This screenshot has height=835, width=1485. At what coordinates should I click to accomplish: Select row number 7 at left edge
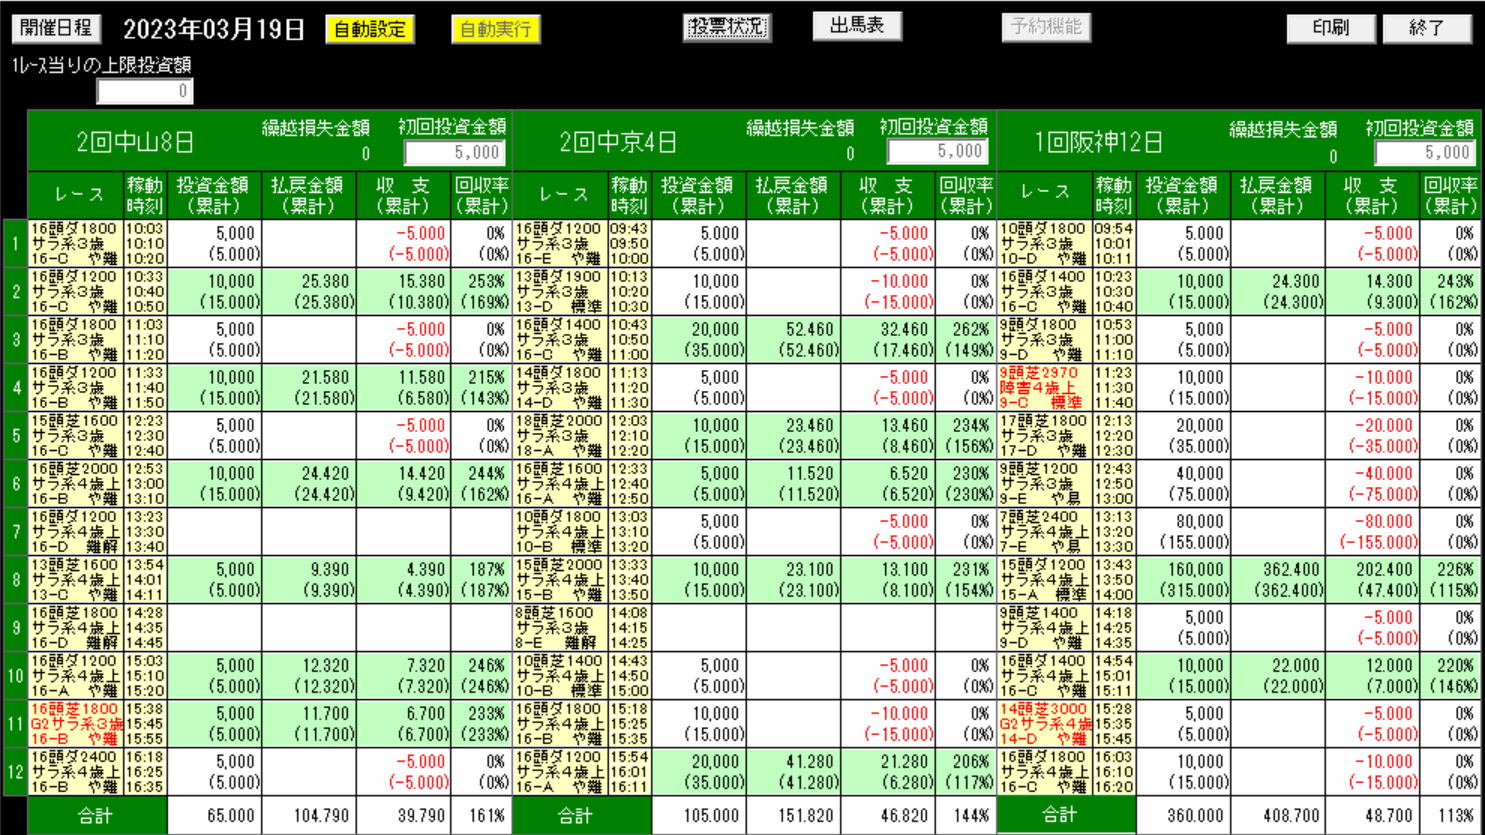[15, 531]
